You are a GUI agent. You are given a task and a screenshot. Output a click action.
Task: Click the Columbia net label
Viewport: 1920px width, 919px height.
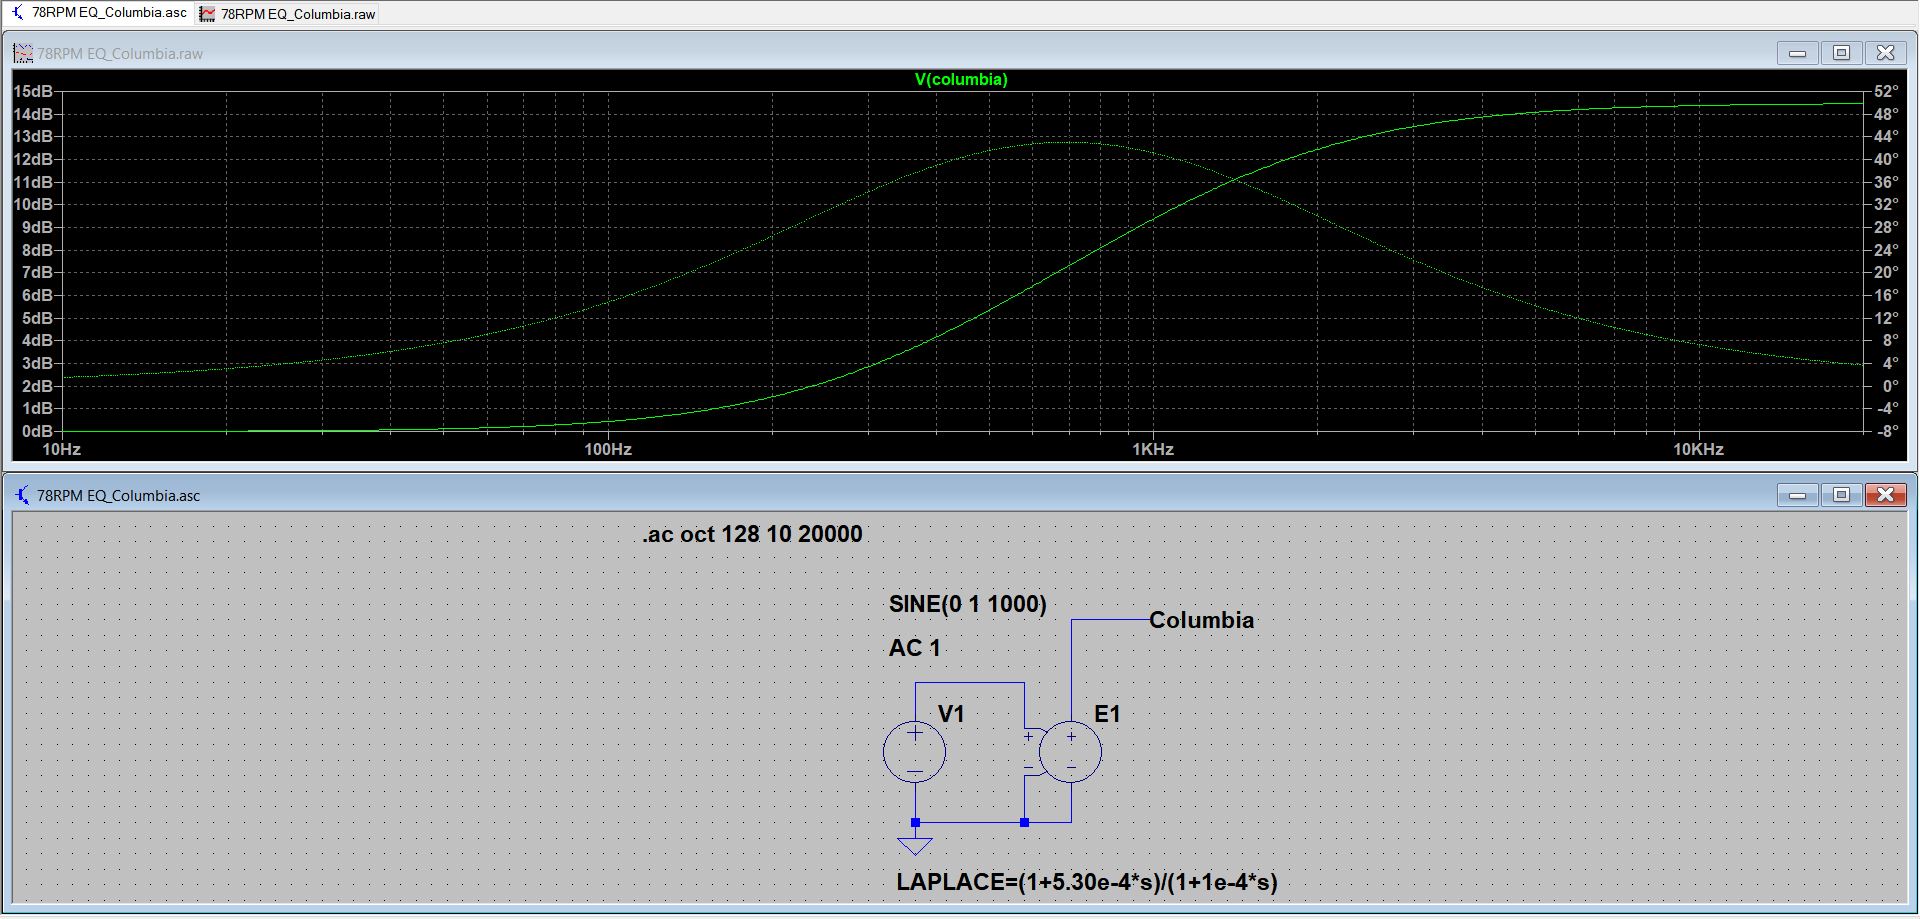tap(1201, 620)
